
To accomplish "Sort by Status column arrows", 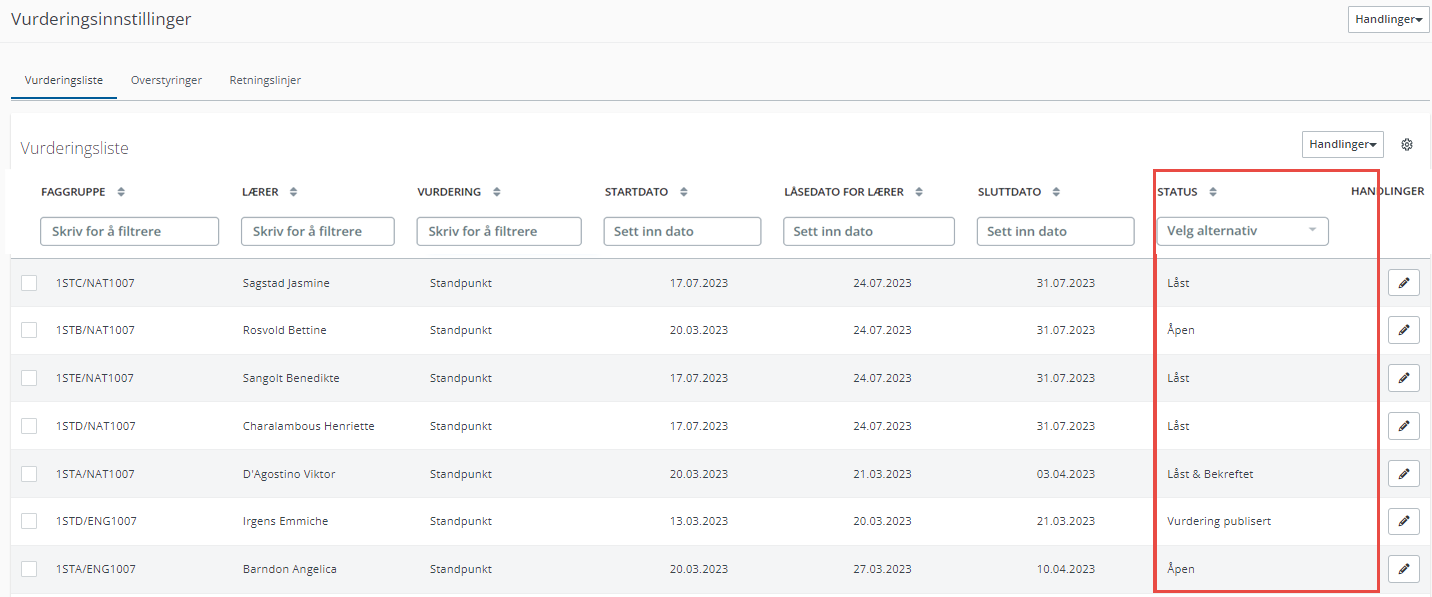I will pyautogui.click(x=1213, y=192).
